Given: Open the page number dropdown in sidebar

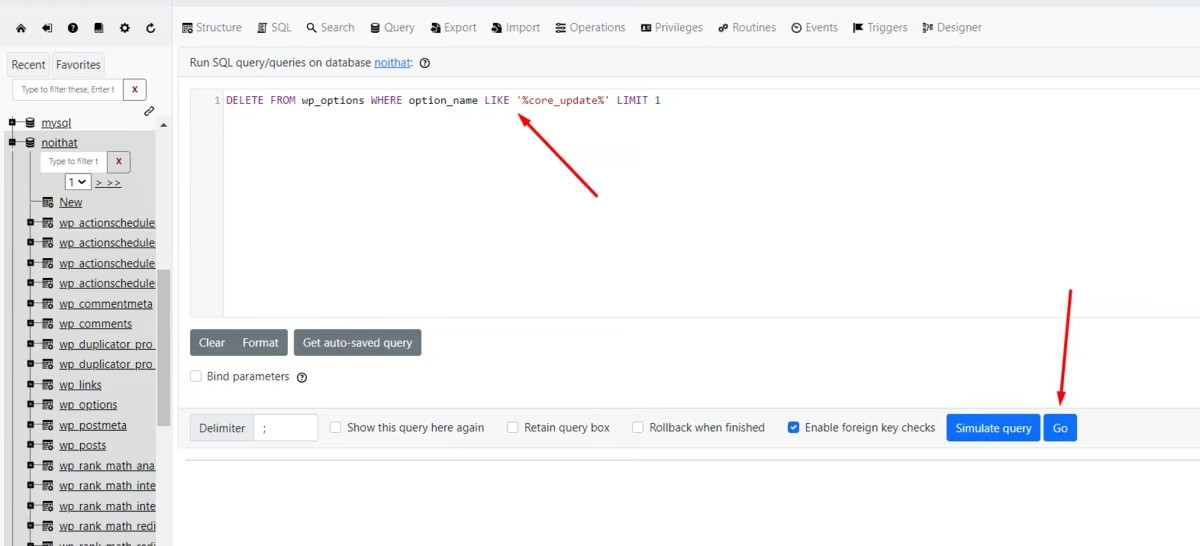Looking at the screenshot, I should tap(78, 182).
